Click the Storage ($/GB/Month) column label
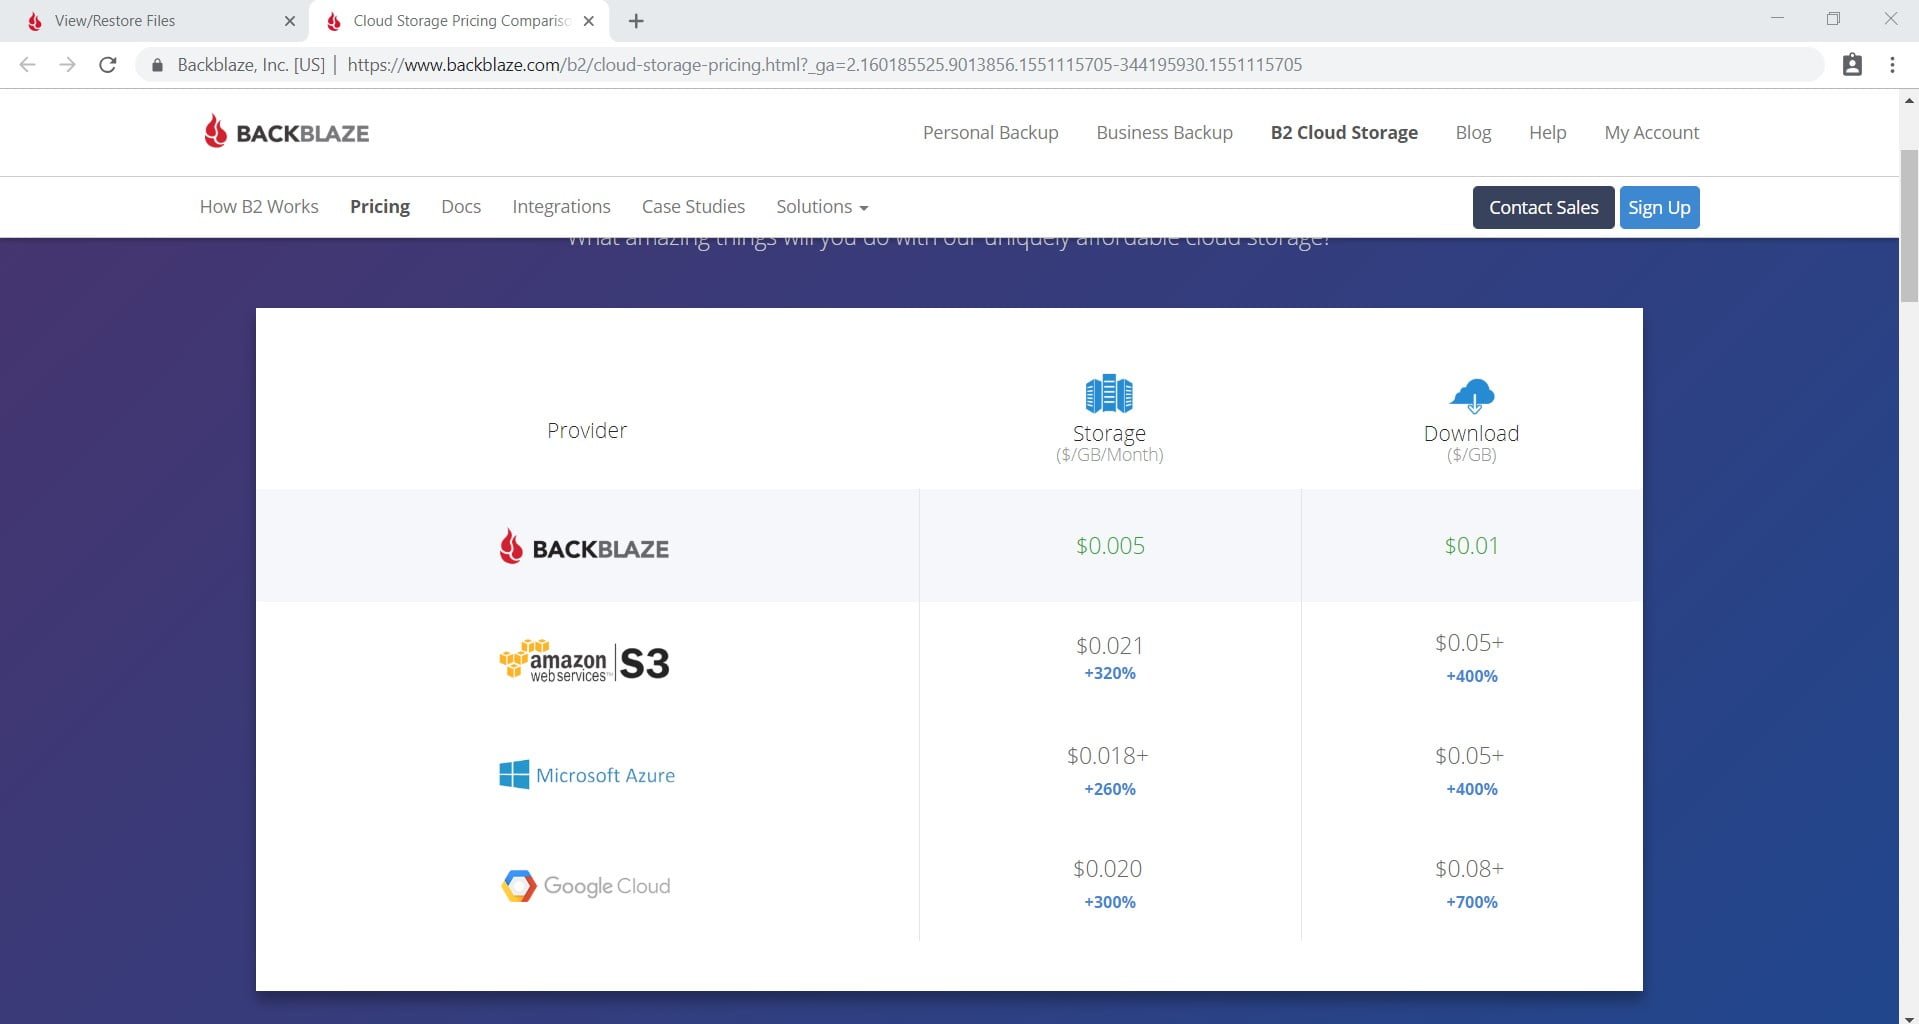The height and width of the screenshot is (1024, 1919). [1109, 443]
